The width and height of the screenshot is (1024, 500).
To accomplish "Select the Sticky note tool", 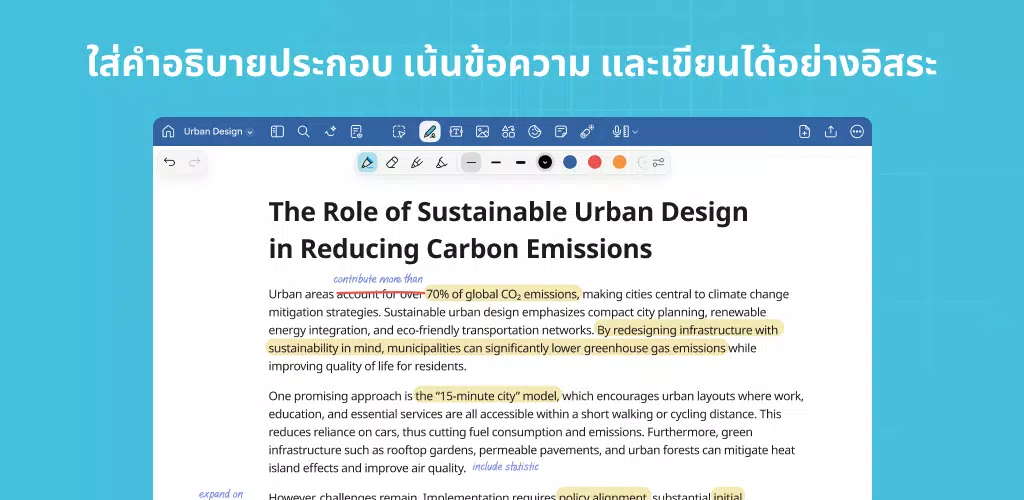I will tap(560, 132).
